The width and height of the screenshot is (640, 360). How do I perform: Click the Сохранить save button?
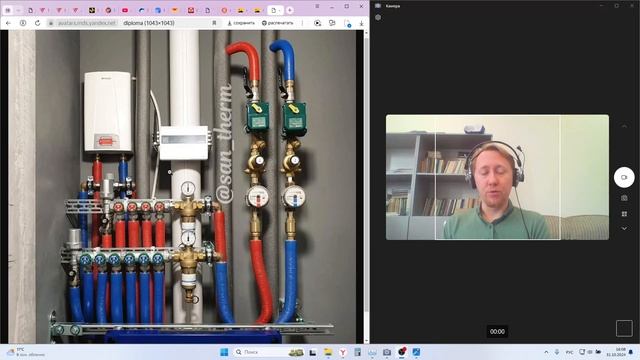pos(241,23)
